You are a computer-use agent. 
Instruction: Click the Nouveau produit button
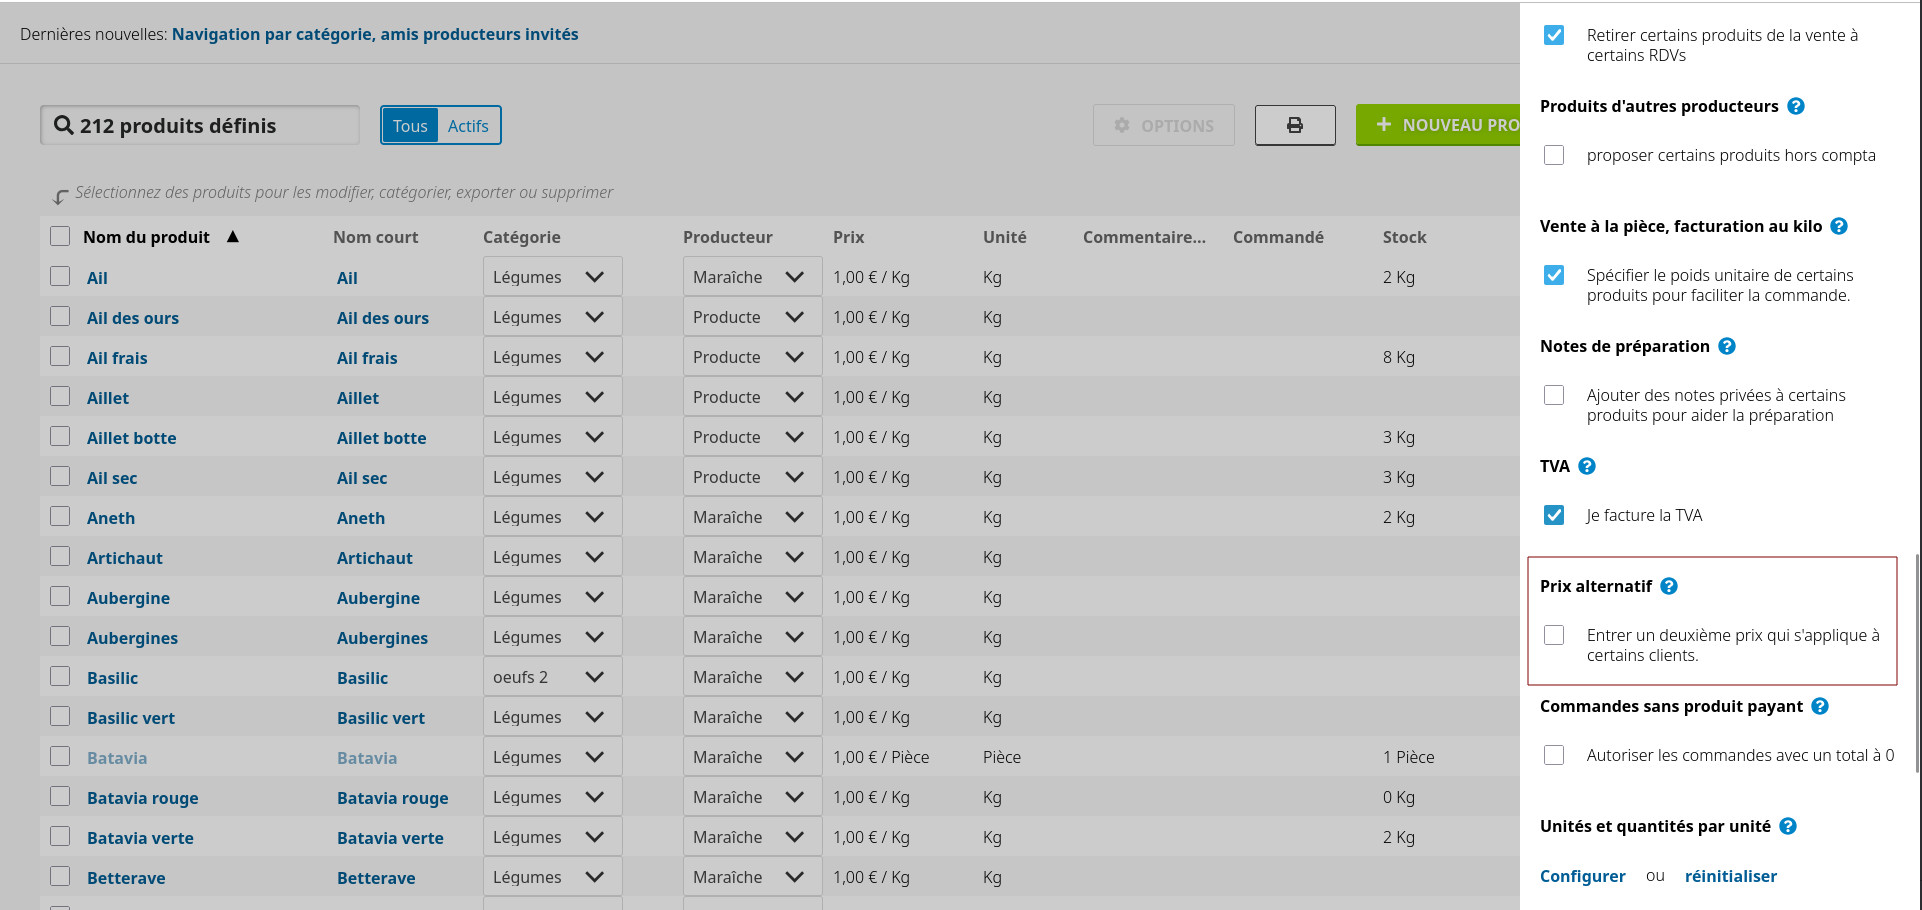pyautogui.click(x=1440, y=125)
